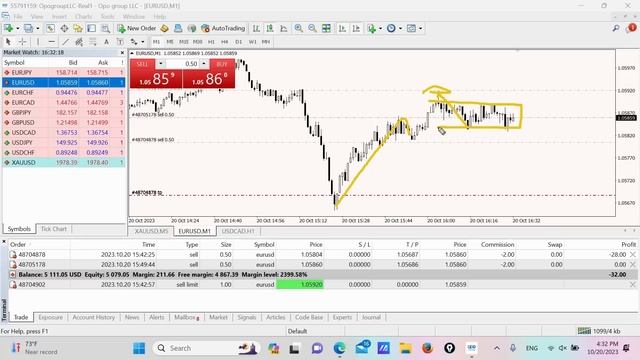Select the trendline drawing tool
This screenshot has width=640, height=360.
[65, 42]
